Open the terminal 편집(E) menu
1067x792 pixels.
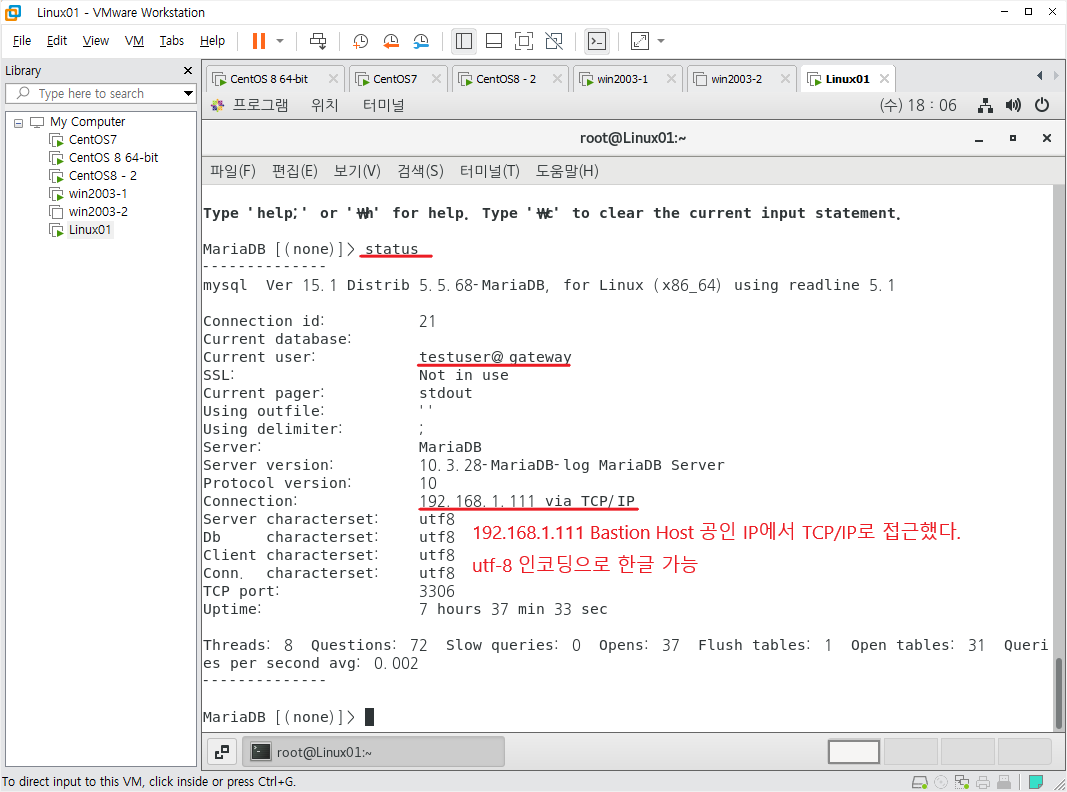tap(295, 171)
